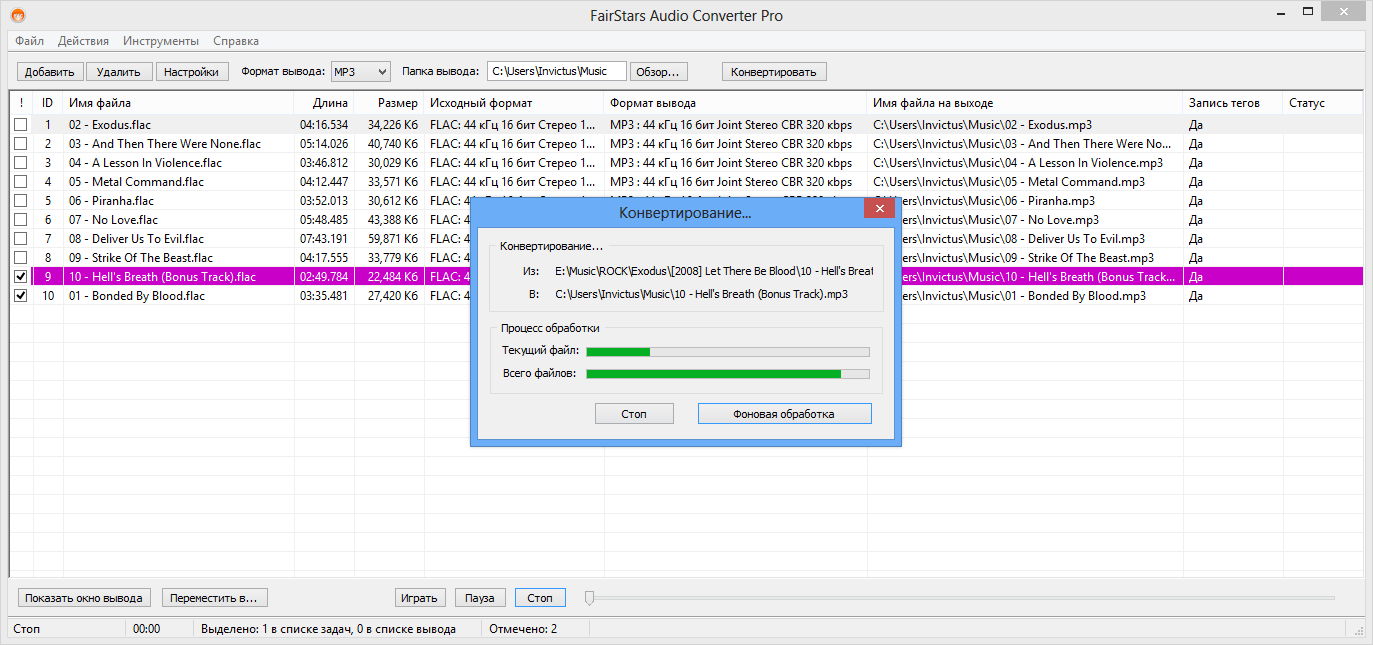This screenshot has height=645, width=1373.
Task: Click the ID column header
Action: [x=47, y=103]
